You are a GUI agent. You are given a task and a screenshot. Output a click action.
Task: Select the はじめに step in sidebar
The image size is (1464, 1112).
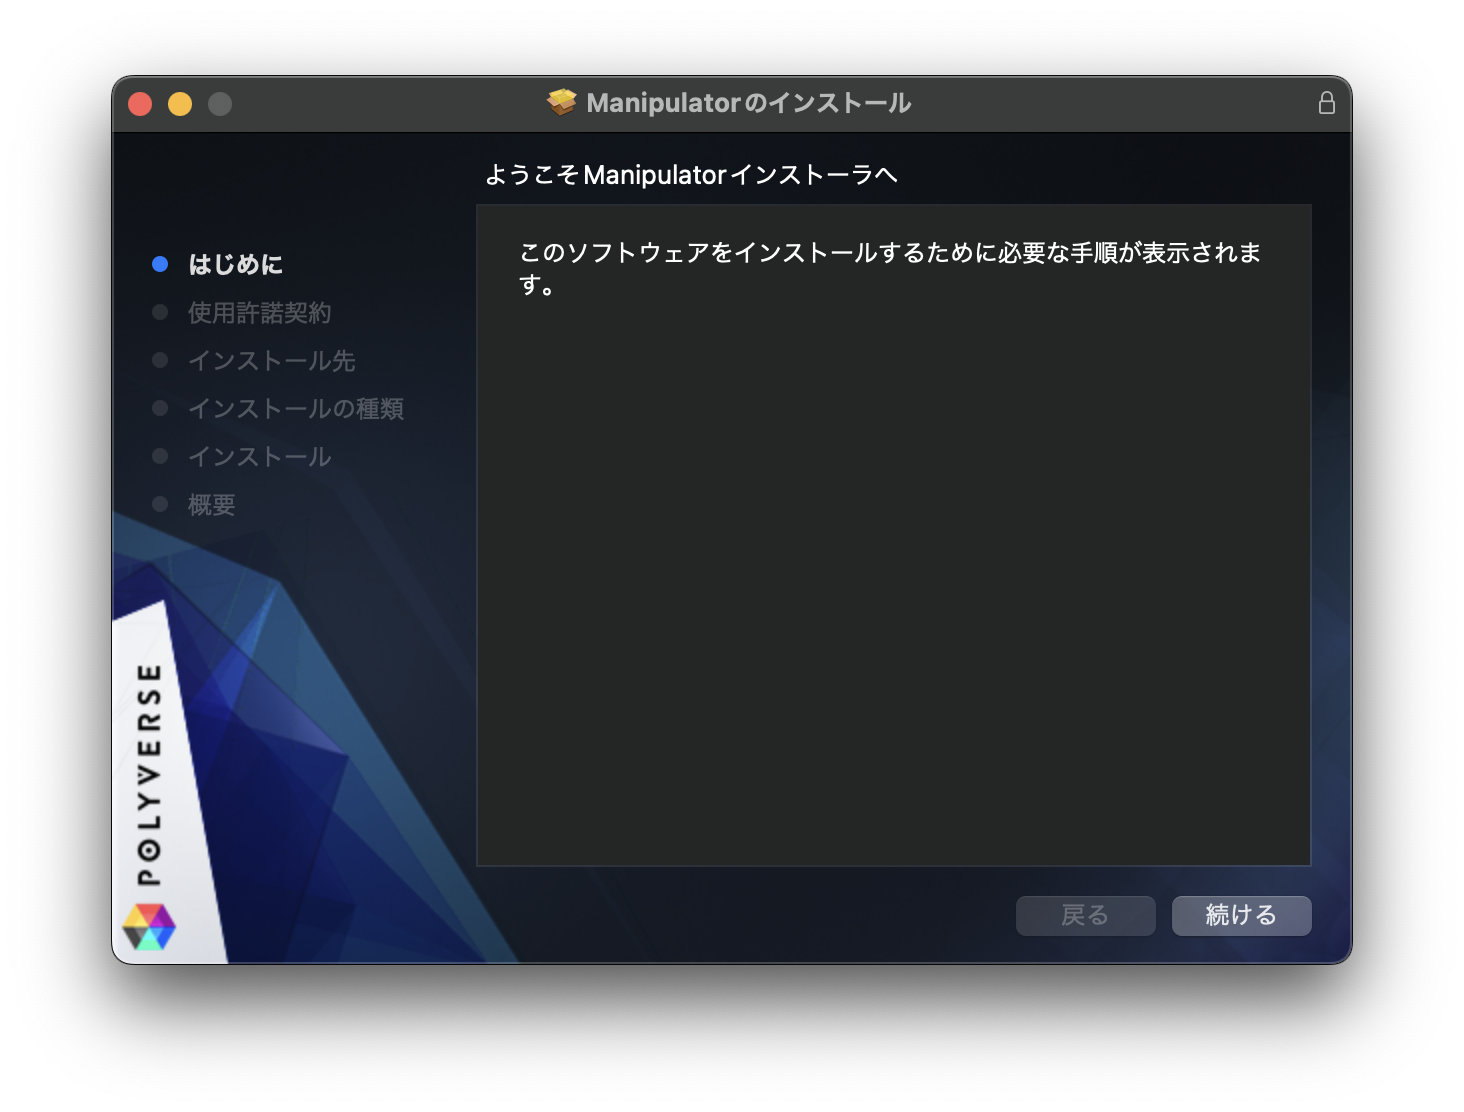235,265
